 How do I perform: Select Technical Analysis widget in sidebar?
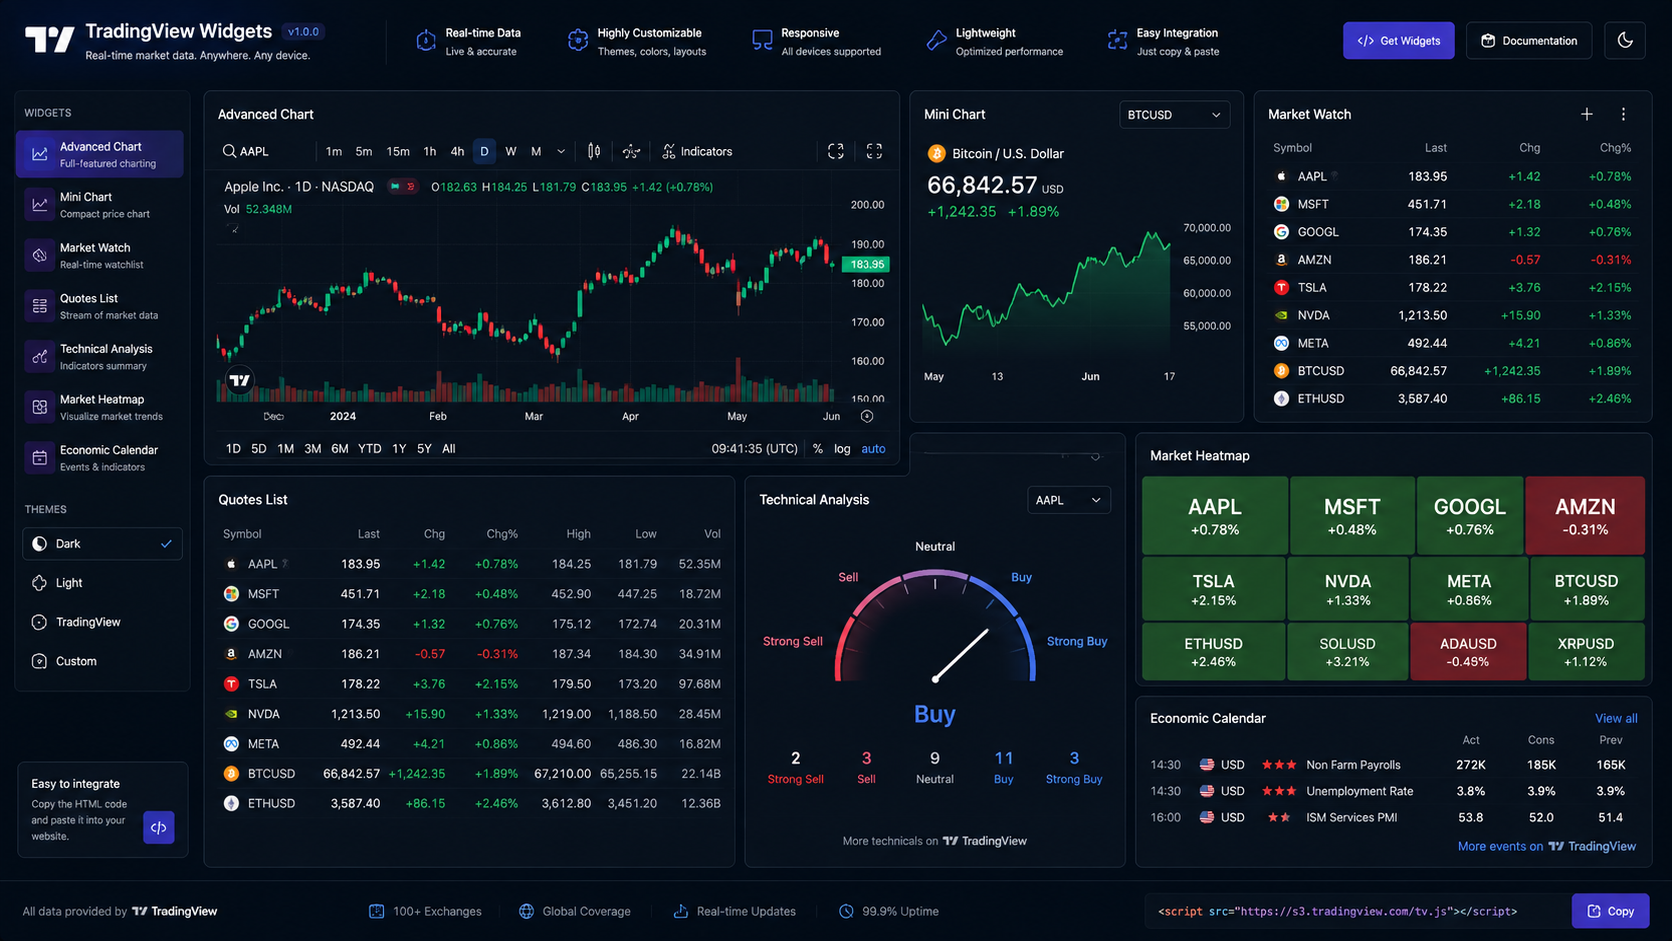pos(99,356)
